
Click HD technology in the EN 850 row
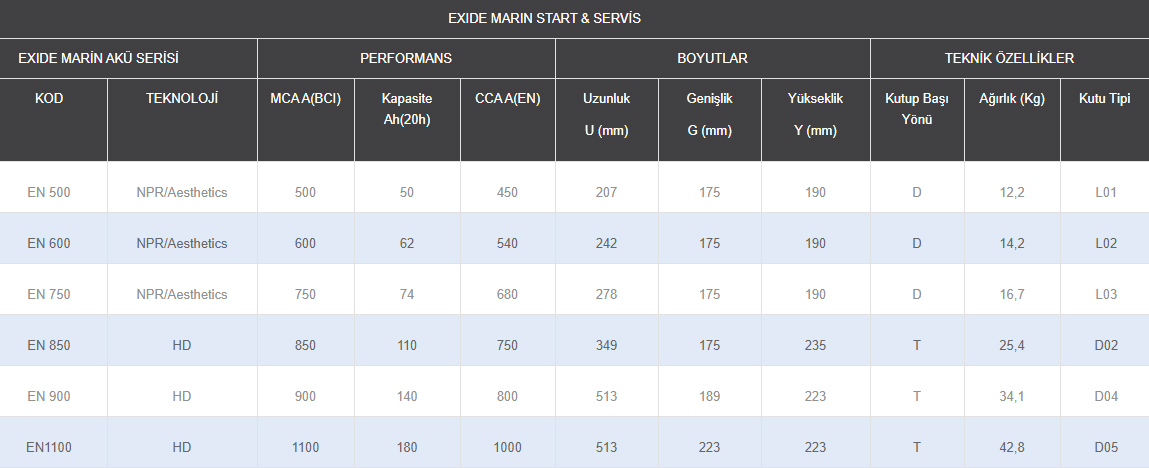[x=182, y=345]
